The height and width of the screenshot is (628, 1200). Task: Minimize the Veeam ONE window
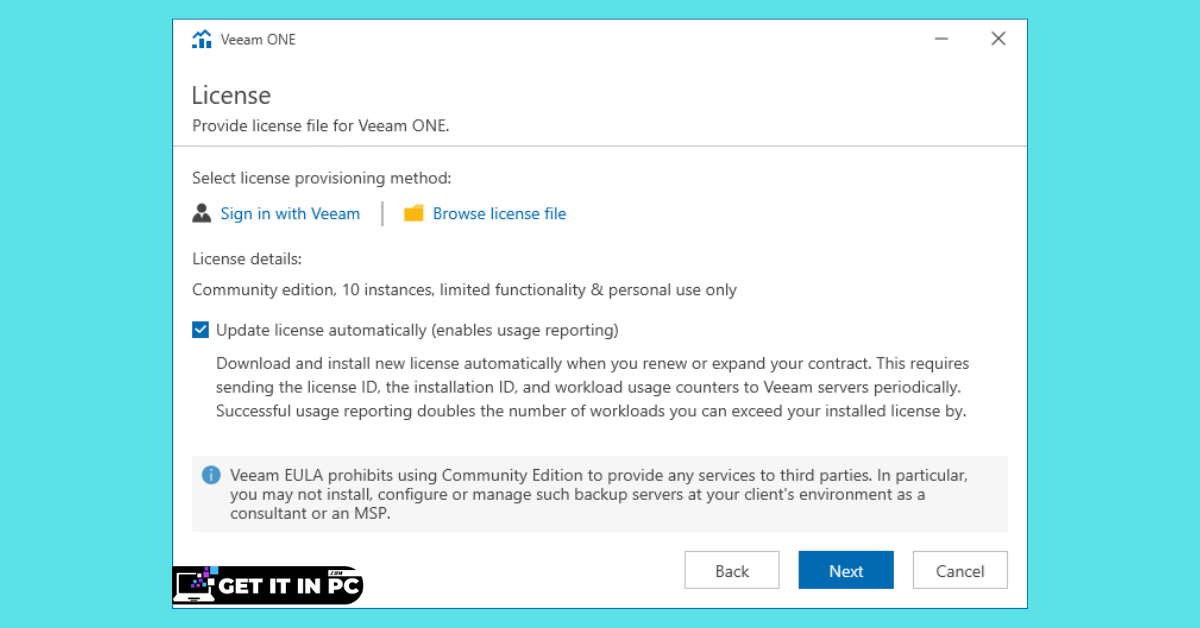(x=942, y=39)
